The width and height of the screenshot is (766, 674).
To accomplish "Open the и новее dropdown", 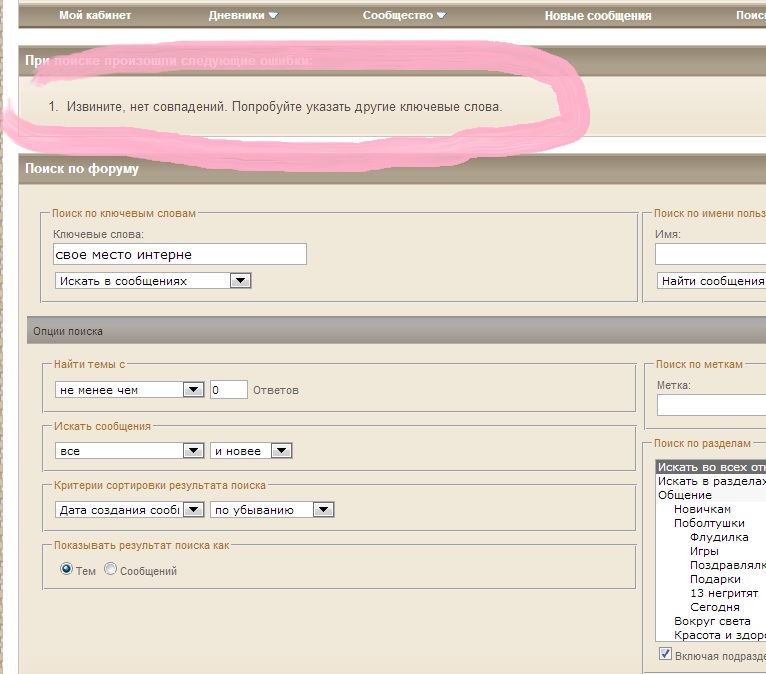I will 282,451.
